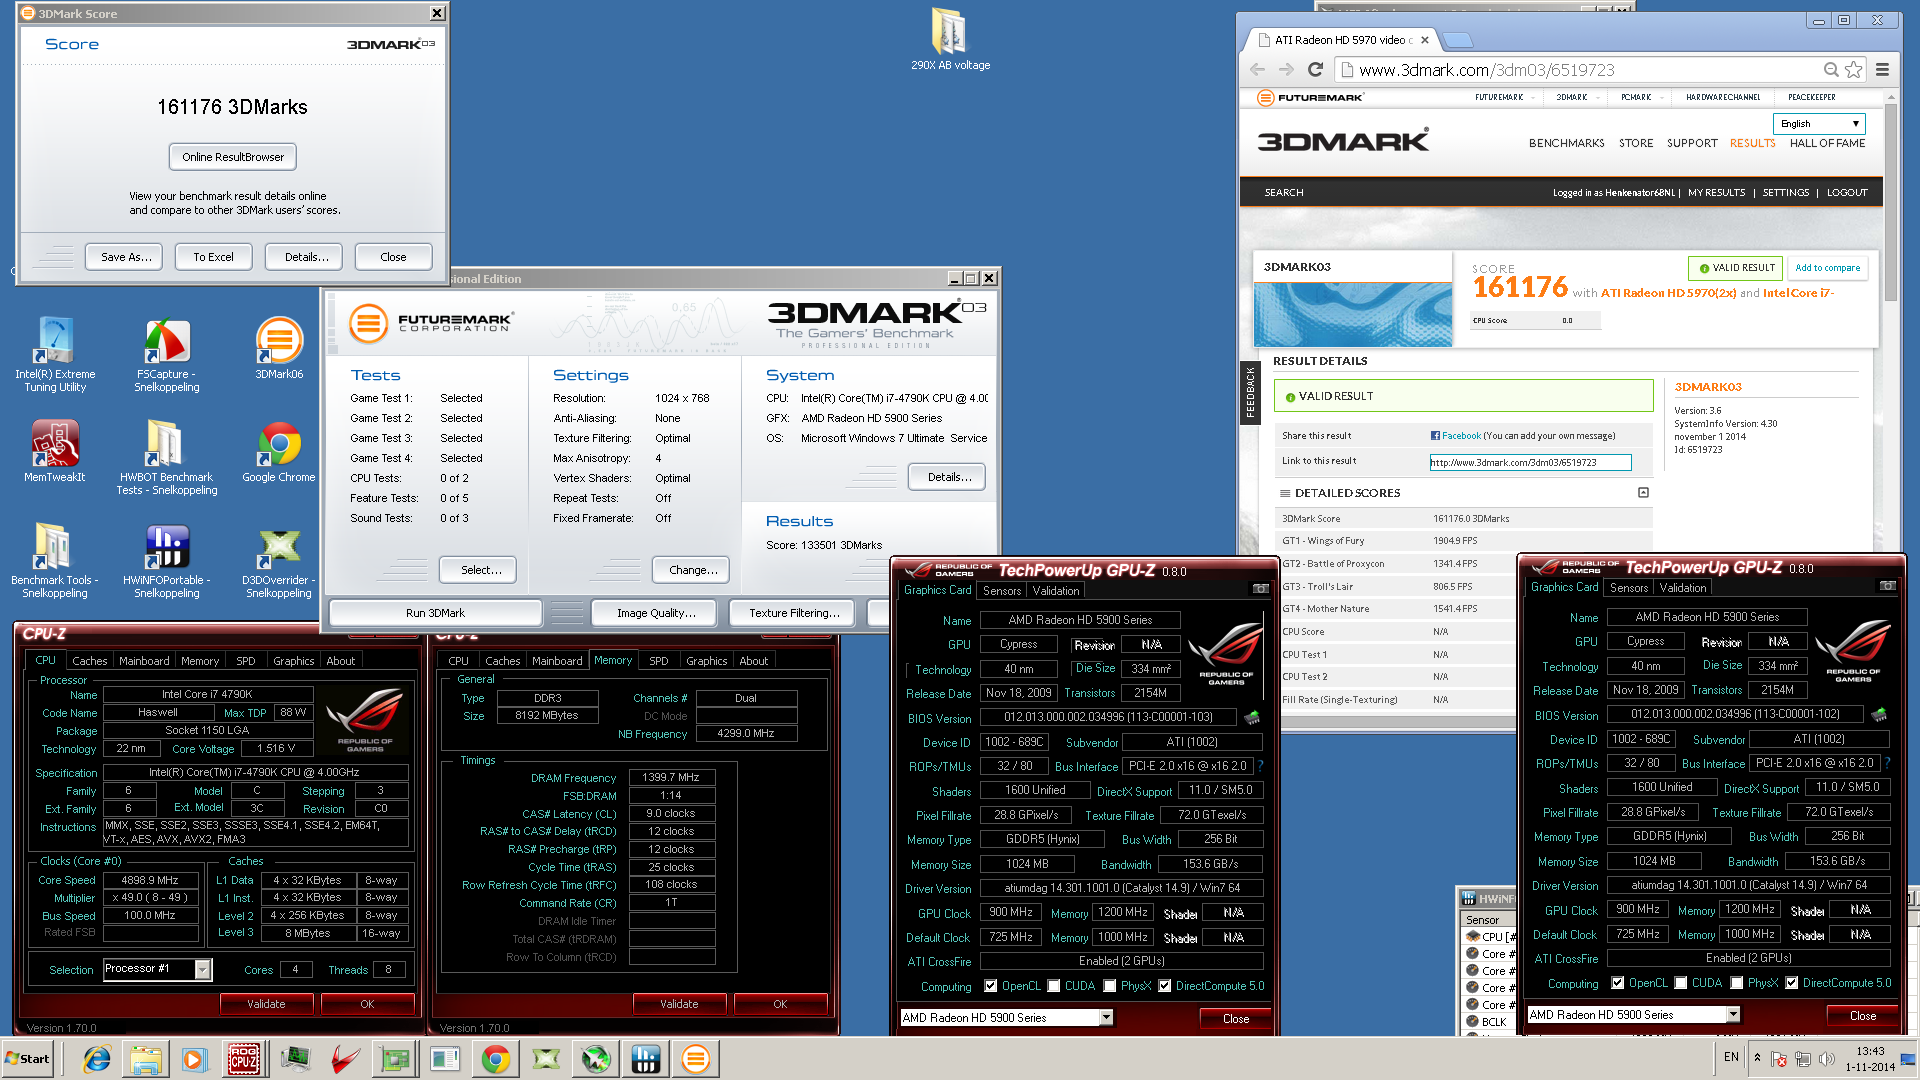
Task: Show hidden system tray icons
Action: (1757, 1057)
